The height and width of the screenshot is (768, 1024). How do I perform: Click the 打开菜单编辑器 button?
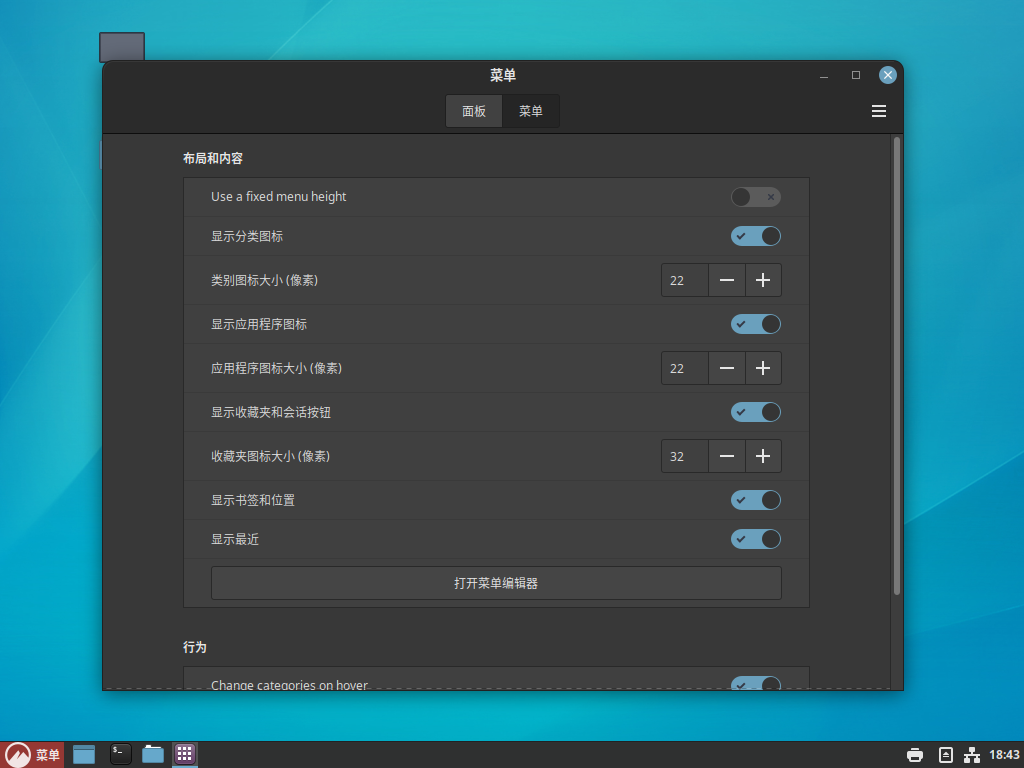[496, 583]
